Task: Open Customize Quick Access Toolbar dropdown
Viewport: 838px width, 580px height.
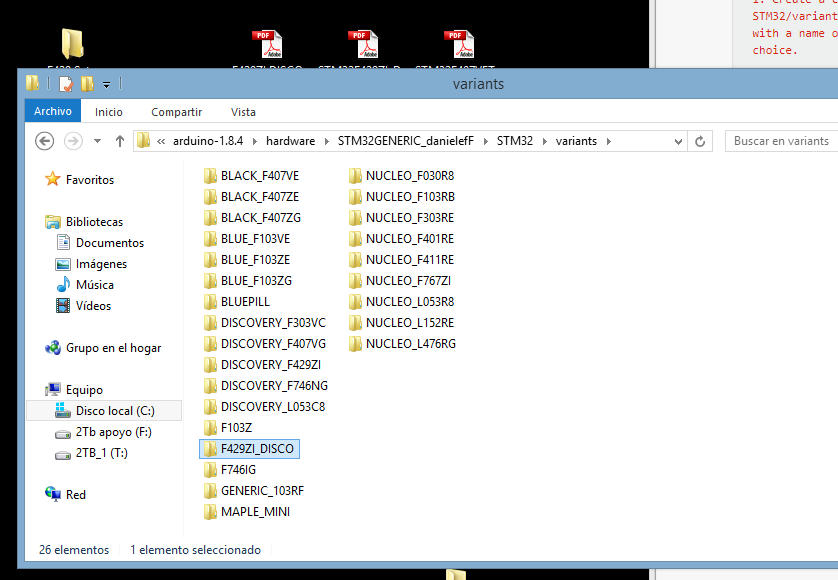Action: click(106, 84)
